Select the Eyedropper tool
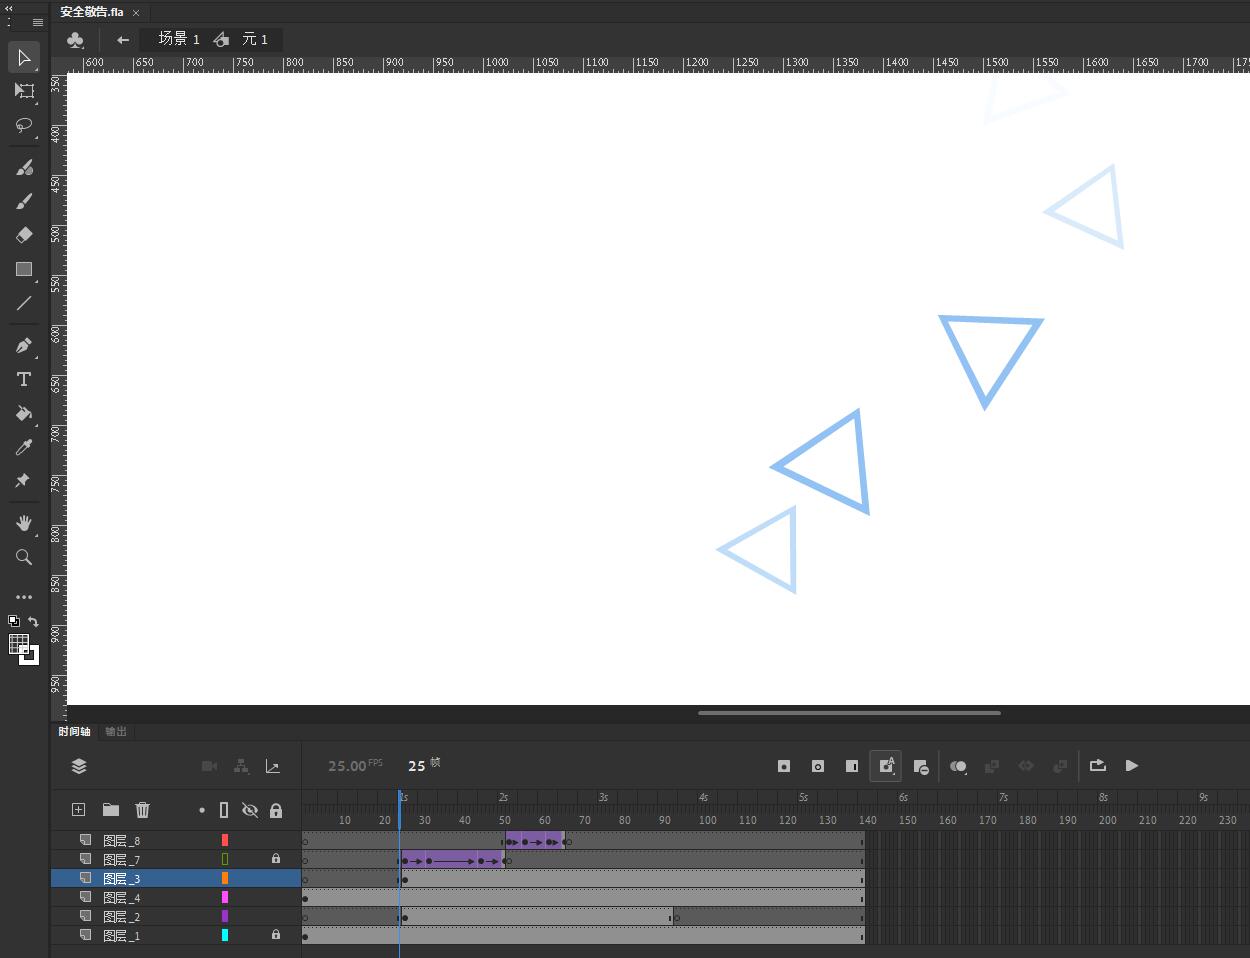Viewport: 1250px width, 958px height. coord(24,447)
